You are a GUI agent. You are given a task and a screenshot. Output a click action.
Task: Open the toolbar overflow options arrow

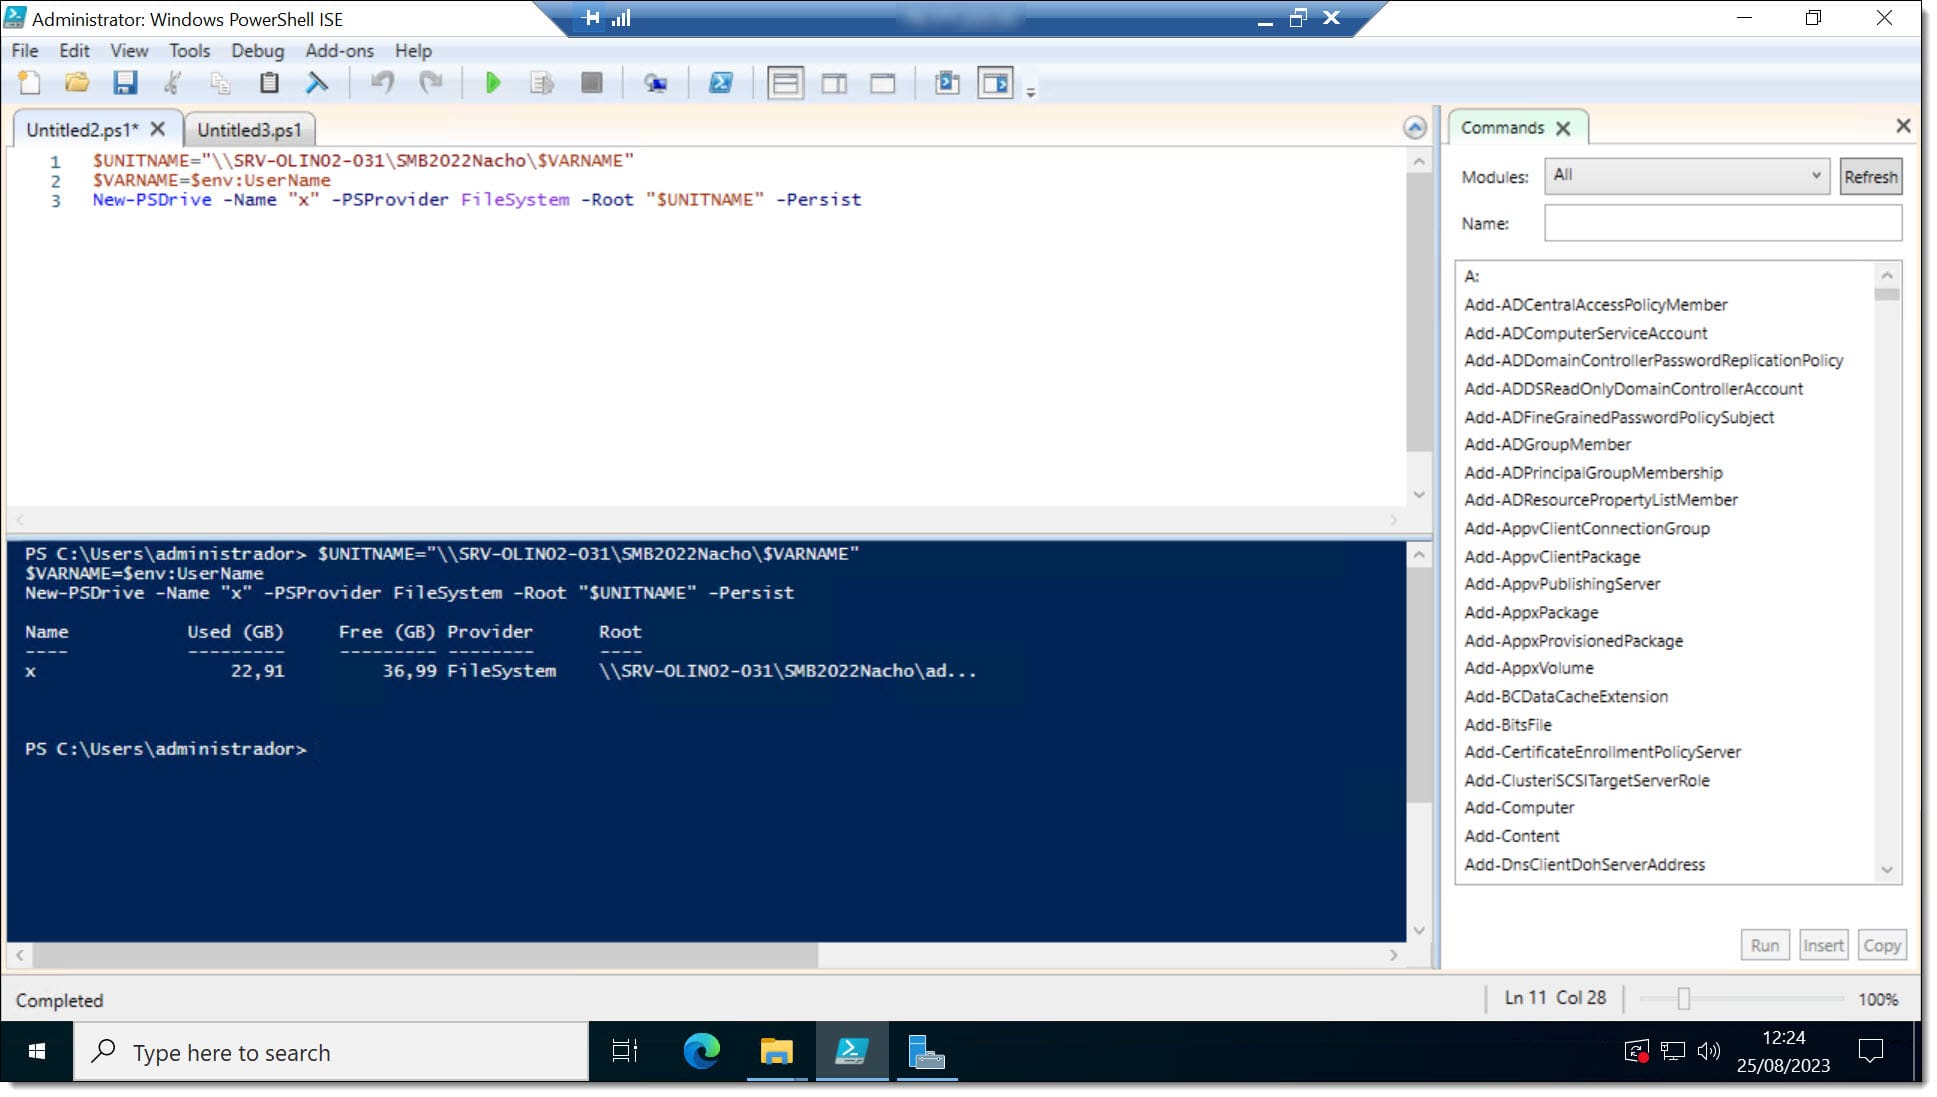coord(1031,92)
